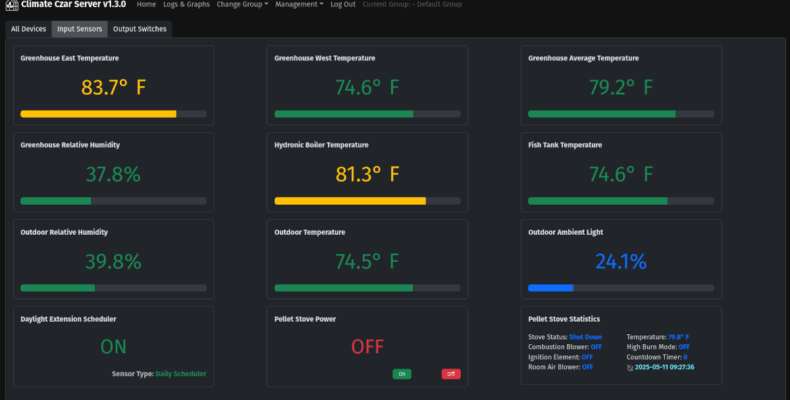Click the Countdown Timer 0 value

(x=685, y=357)
